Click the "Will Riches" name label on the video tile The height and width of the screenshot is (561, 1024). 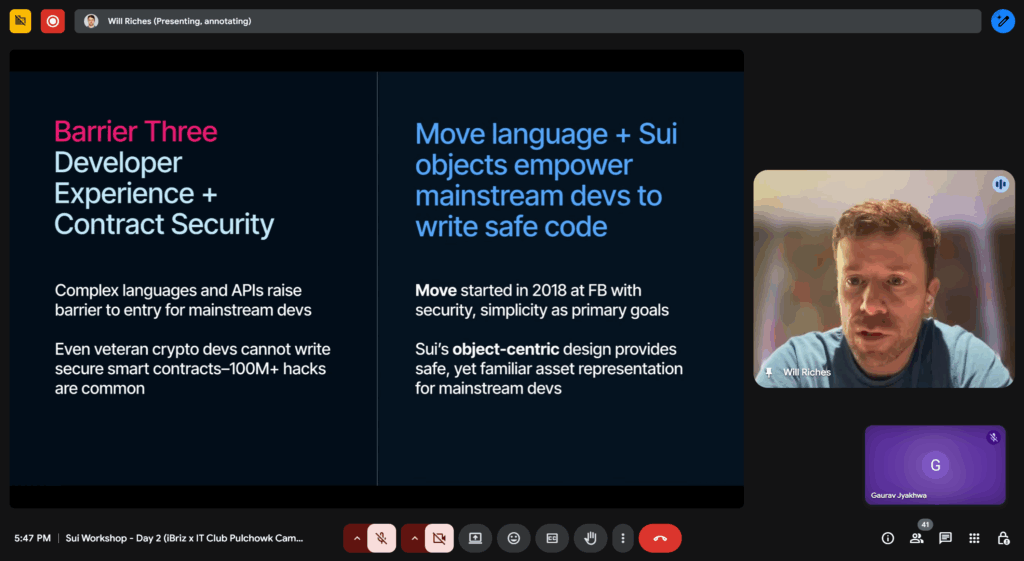pyautogui.click(x=807, y=372)
